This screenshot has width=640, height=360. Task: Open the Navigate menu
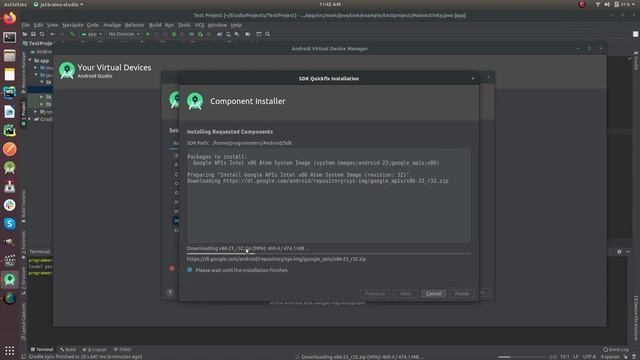click(x=73, y=25)
